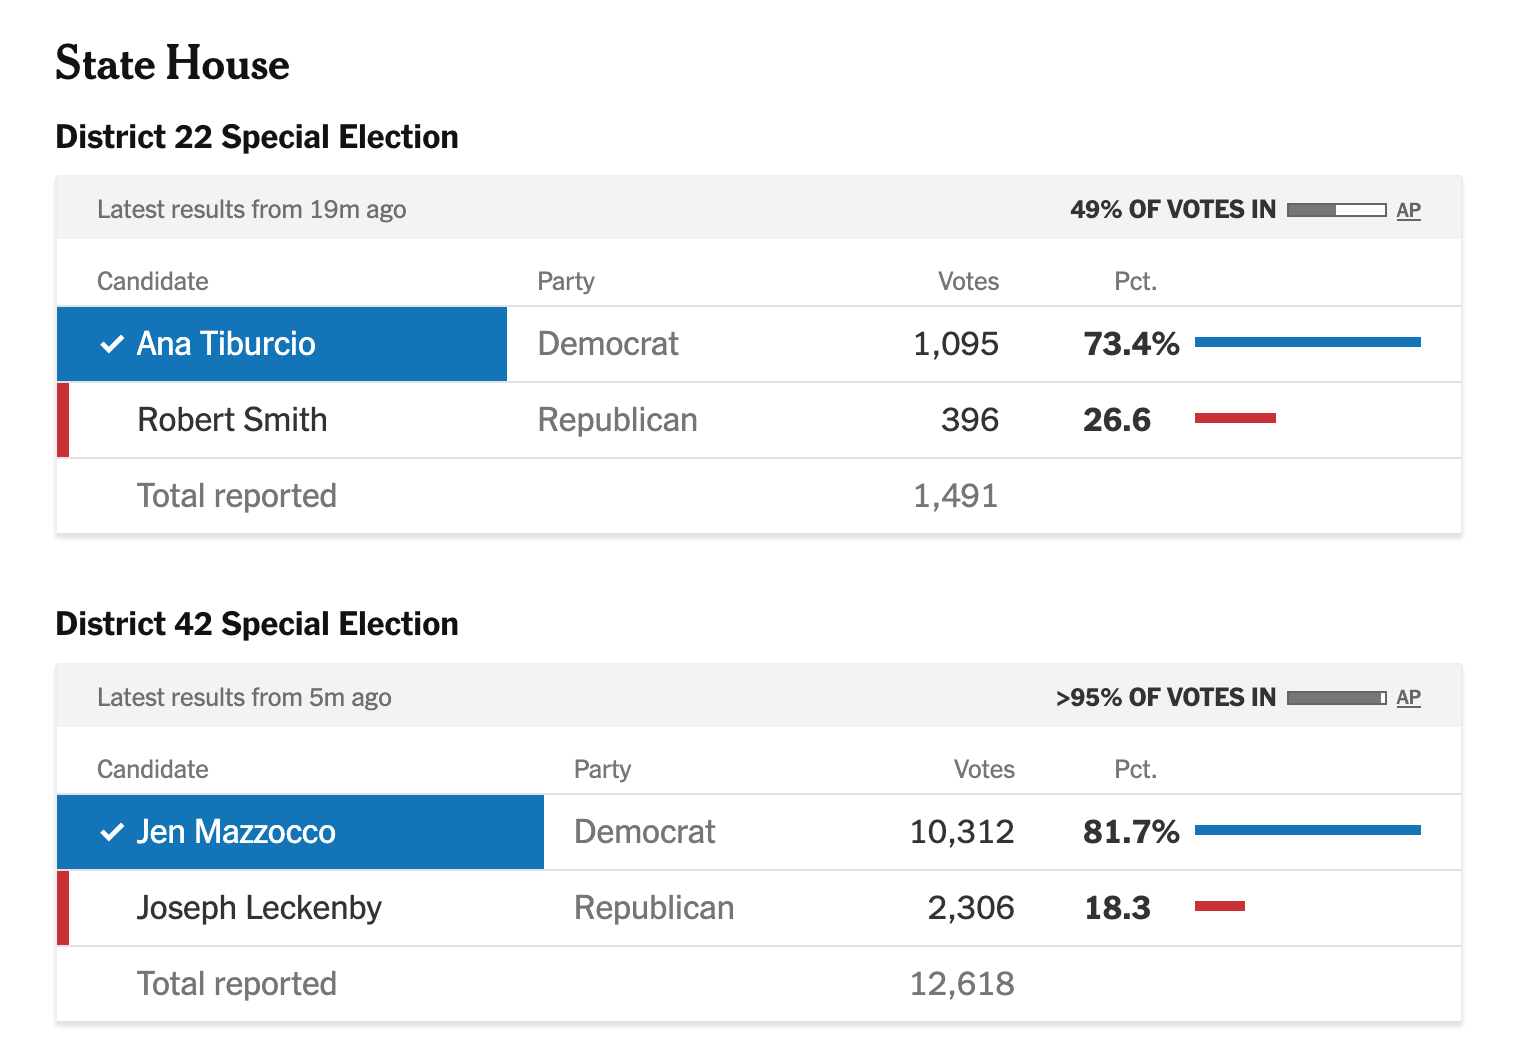This screenshot has height=1062, width=1524.
Task: Click the District 42 Special Election heading
Action: (x=257, y=624)
